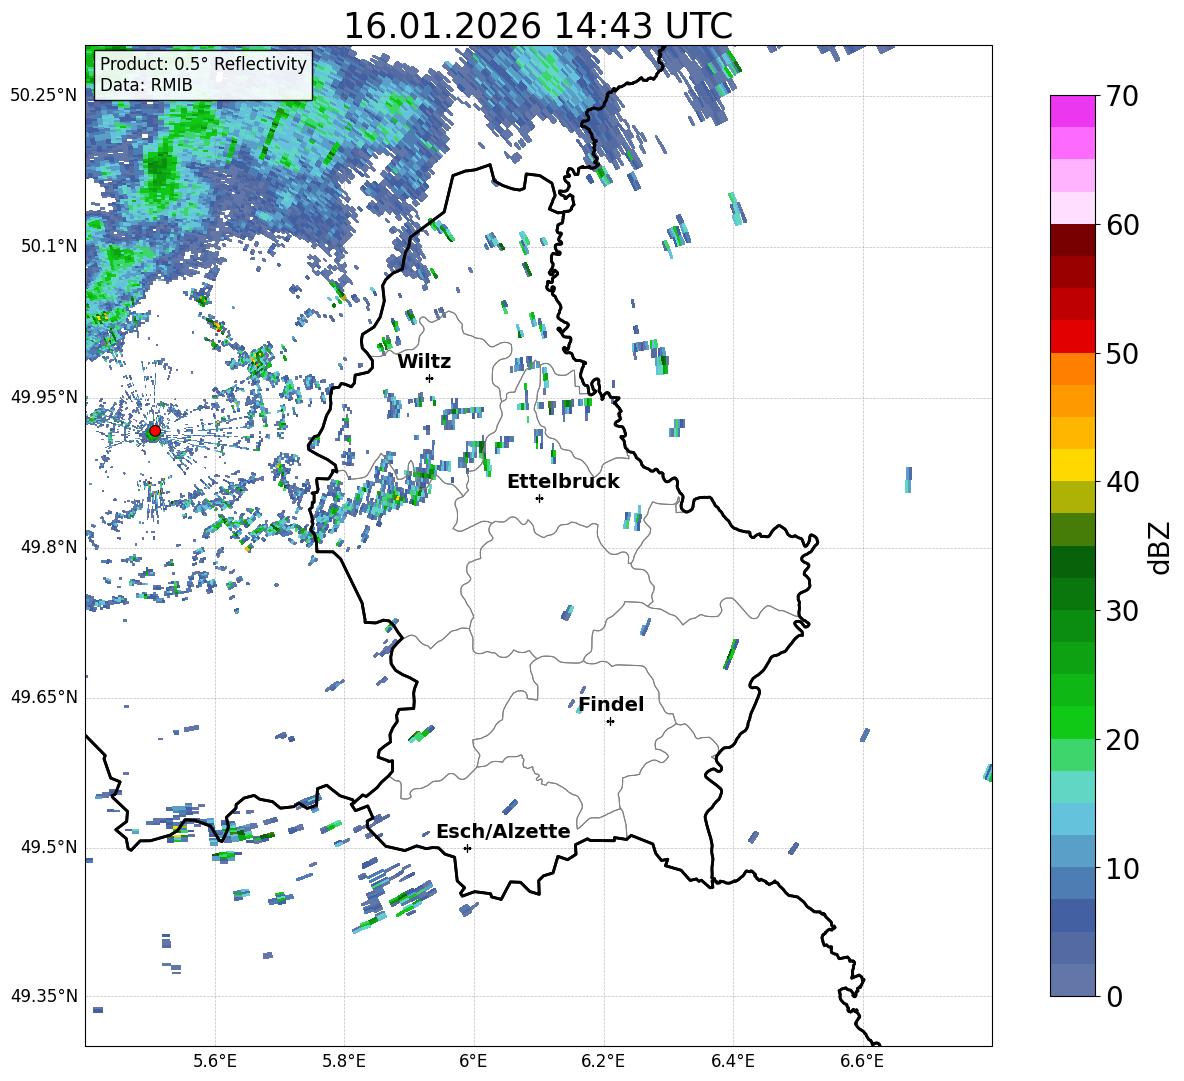Click the longitude label 6.2°E
Screen dimensions: 1184x1081
[x=603, y=1061]
